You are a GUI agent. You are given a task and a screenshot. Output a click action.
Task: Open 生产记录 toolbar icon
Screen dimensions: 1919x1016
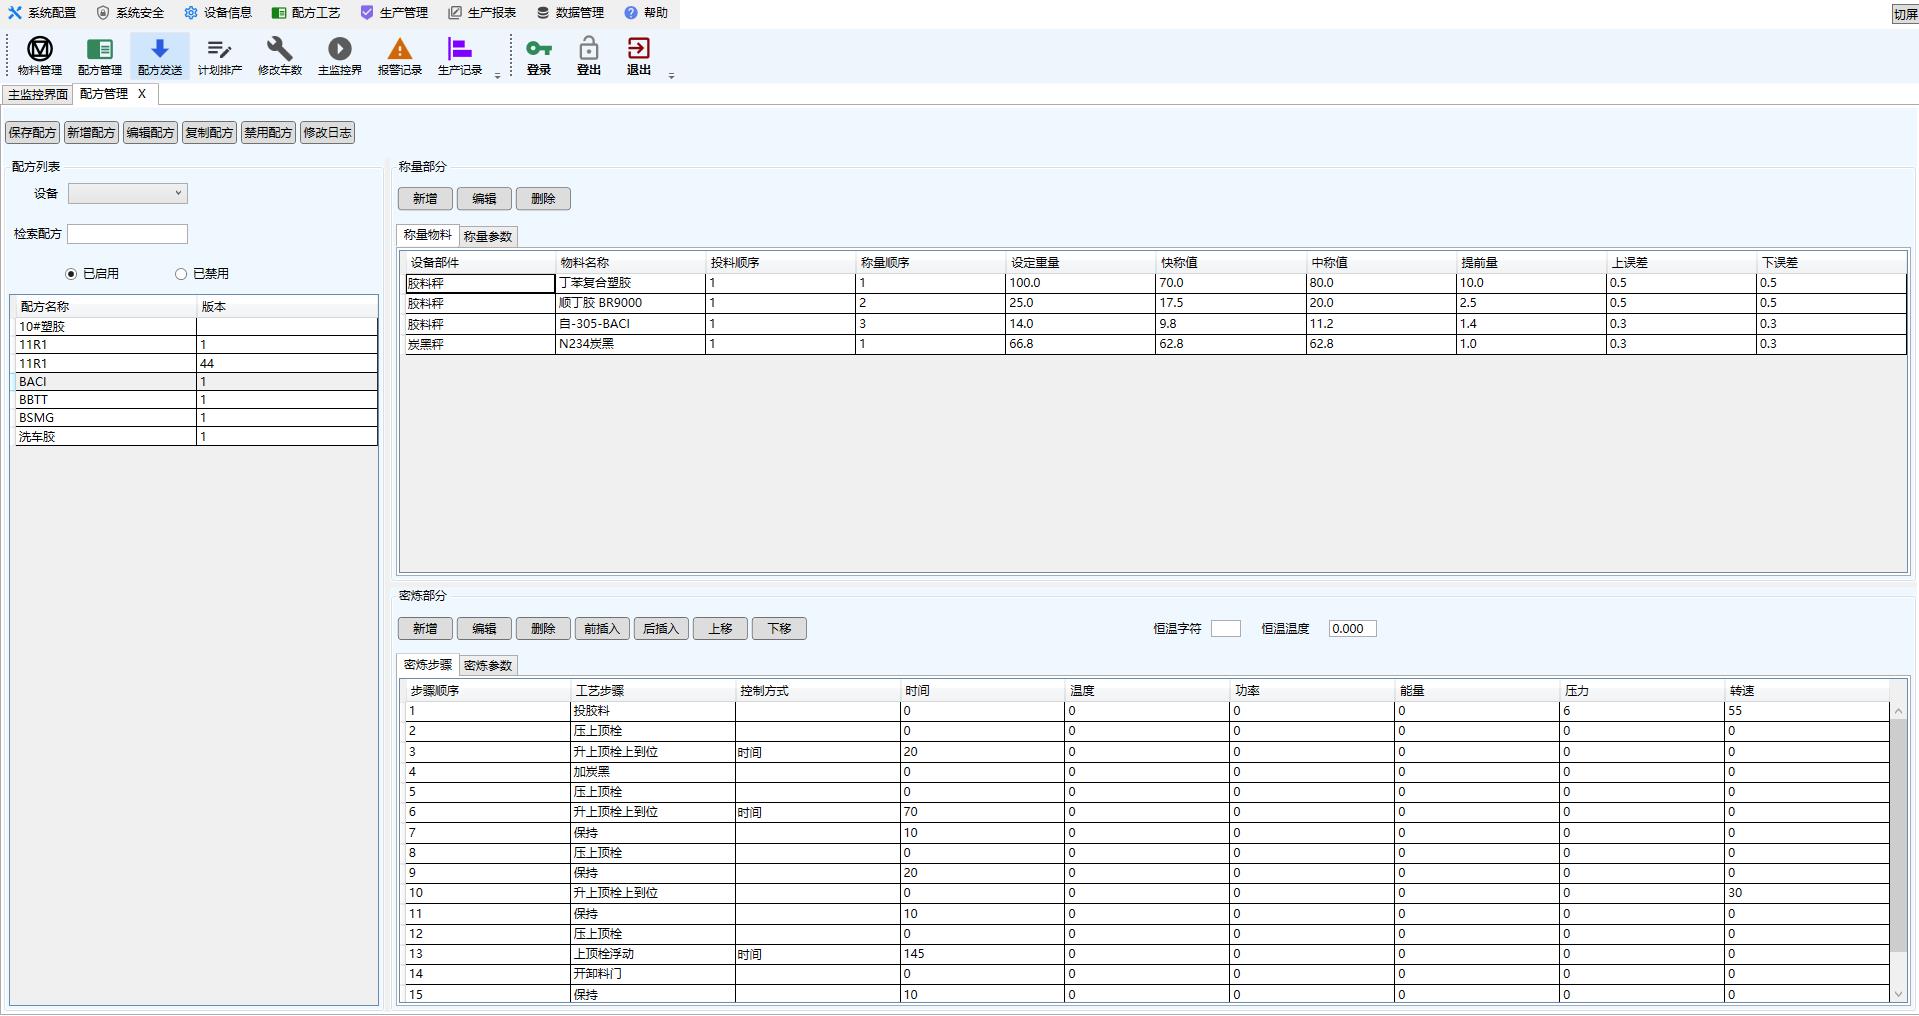pos(460,56)
